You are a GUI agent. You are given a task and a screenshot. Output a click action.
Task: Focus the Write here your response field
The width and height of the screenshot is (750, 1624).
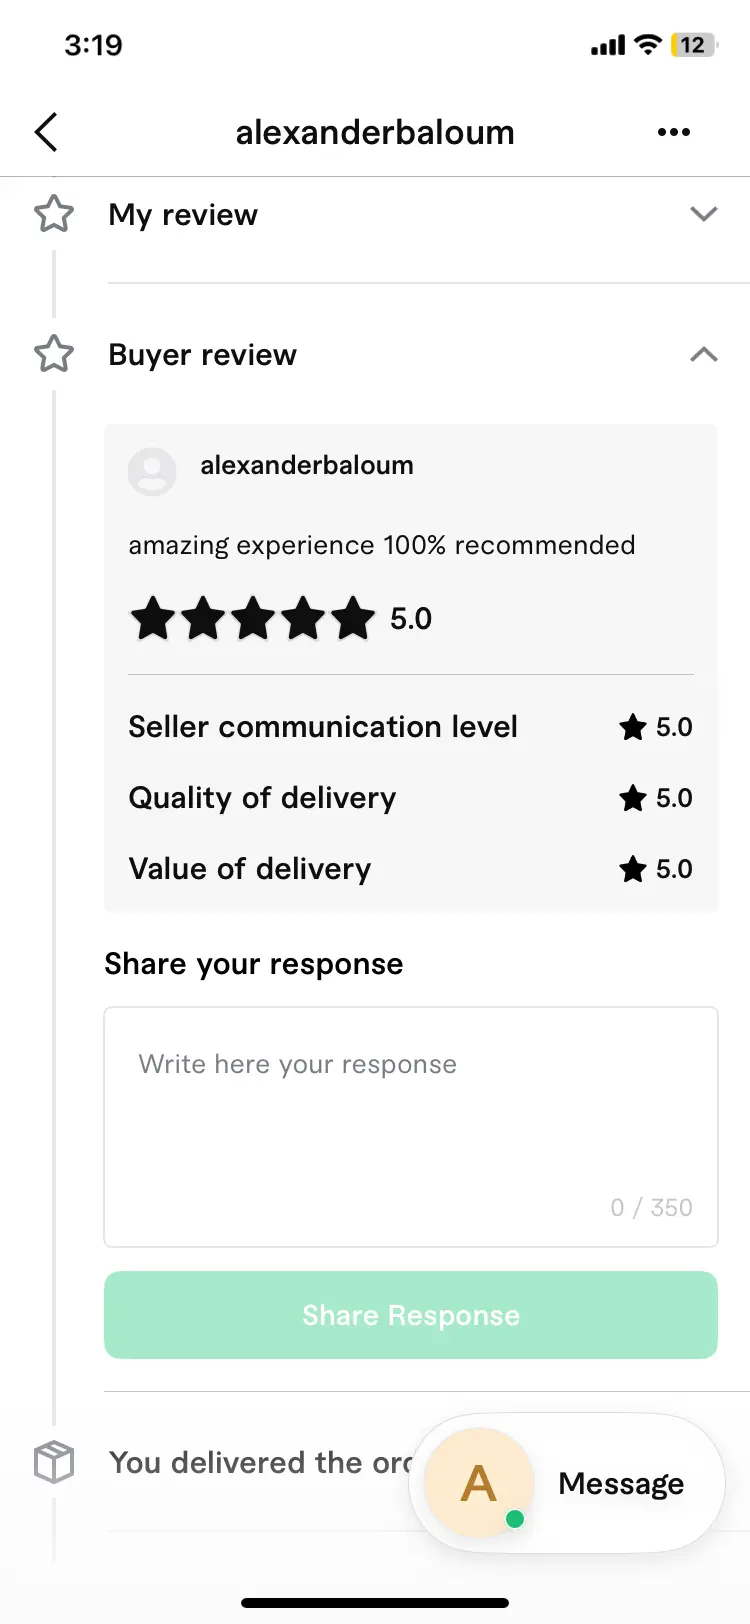411,1127
